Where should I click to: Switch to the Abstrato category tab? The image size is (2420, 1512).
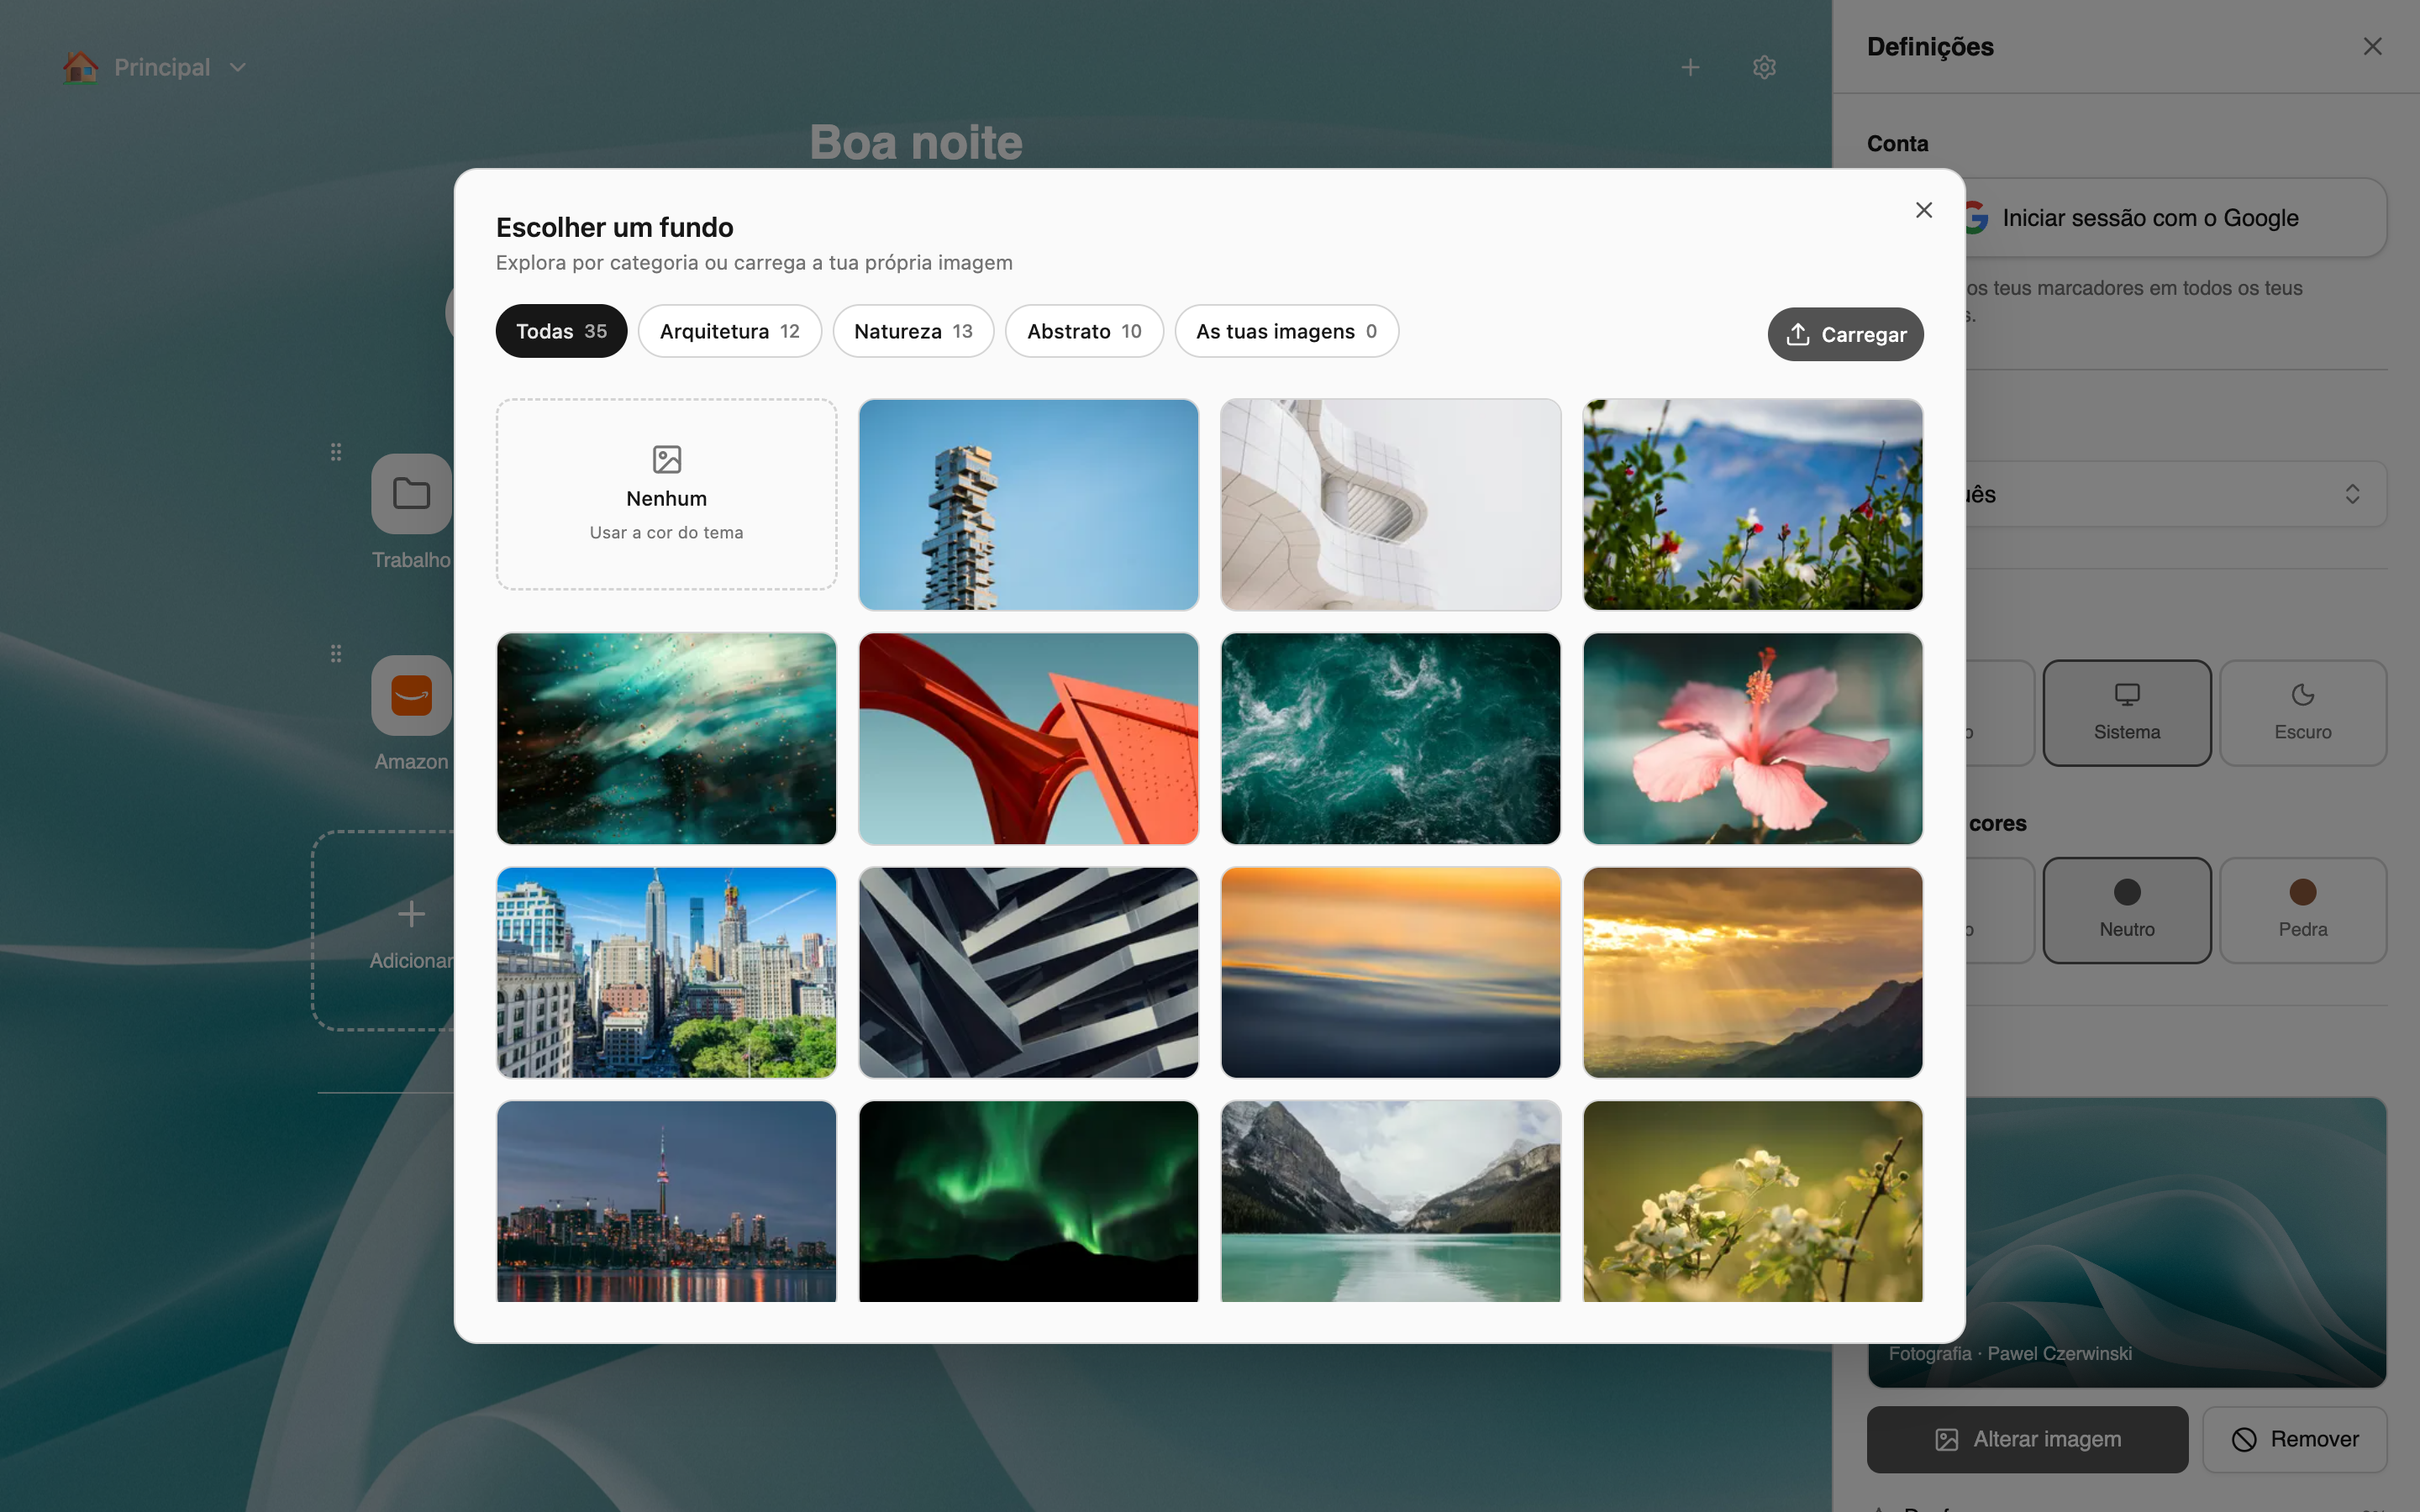point(1084,331)
